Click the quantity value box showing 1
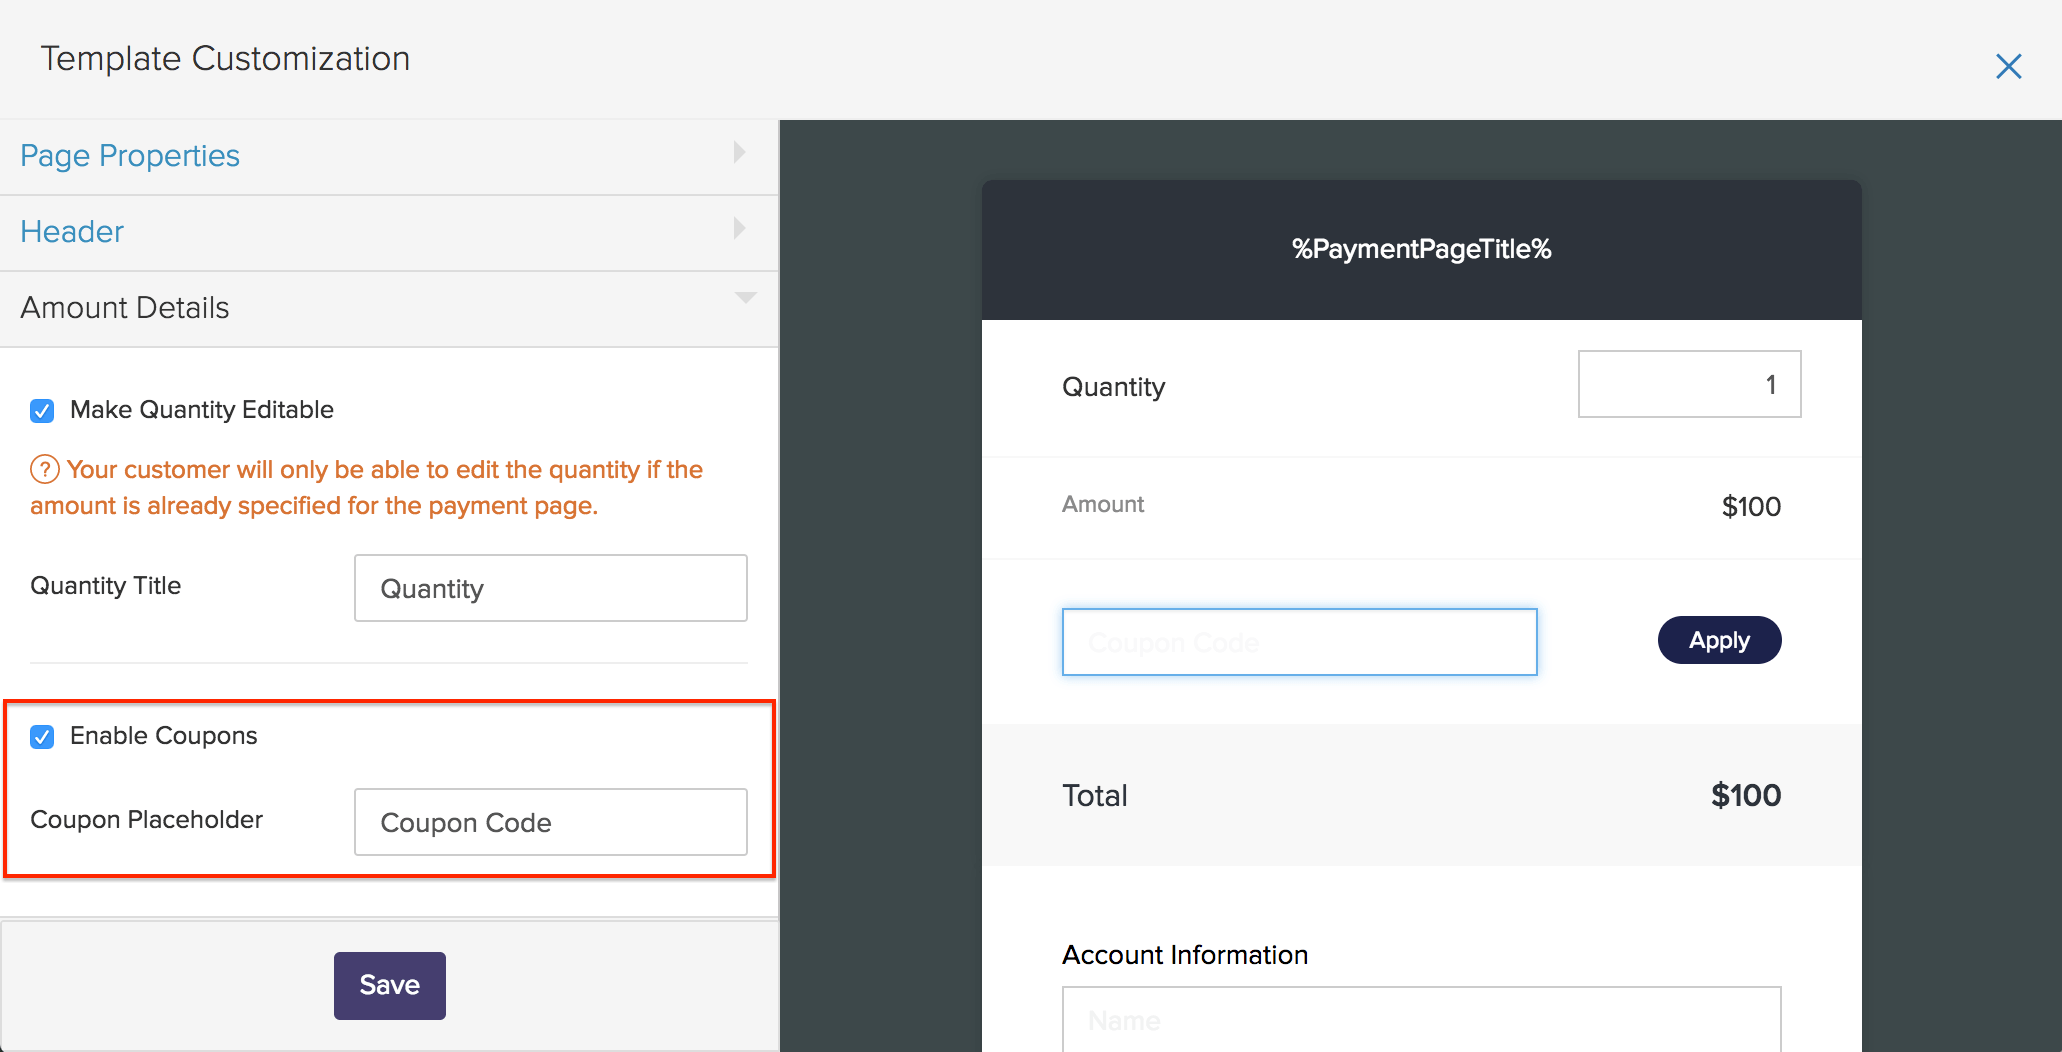This screenshot has height=1052, width=2062. point(1689,384)
